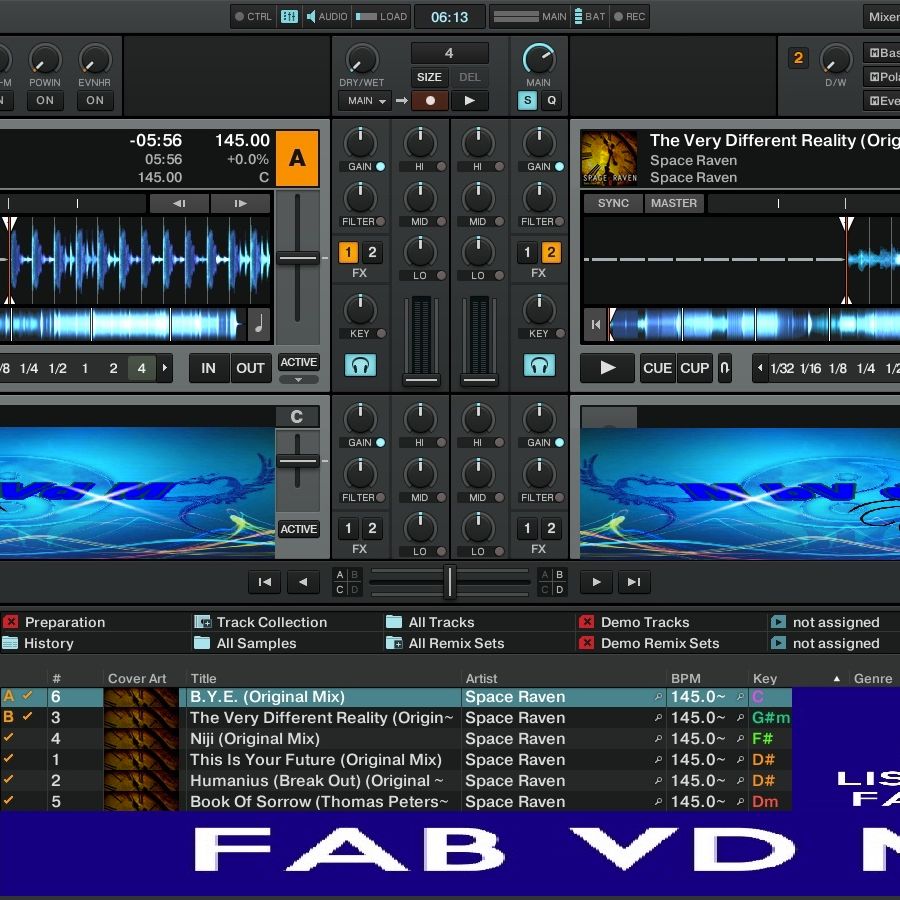900x900 pixels.
Task: Open History playlist folder
Action: point(38,643)
